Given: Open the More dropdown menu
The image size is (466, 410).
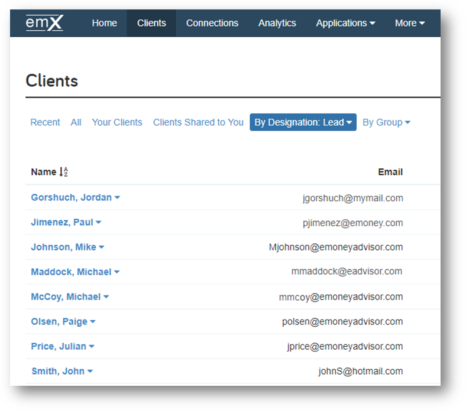Looking at the screenshot, I should (x=410, y=23).
